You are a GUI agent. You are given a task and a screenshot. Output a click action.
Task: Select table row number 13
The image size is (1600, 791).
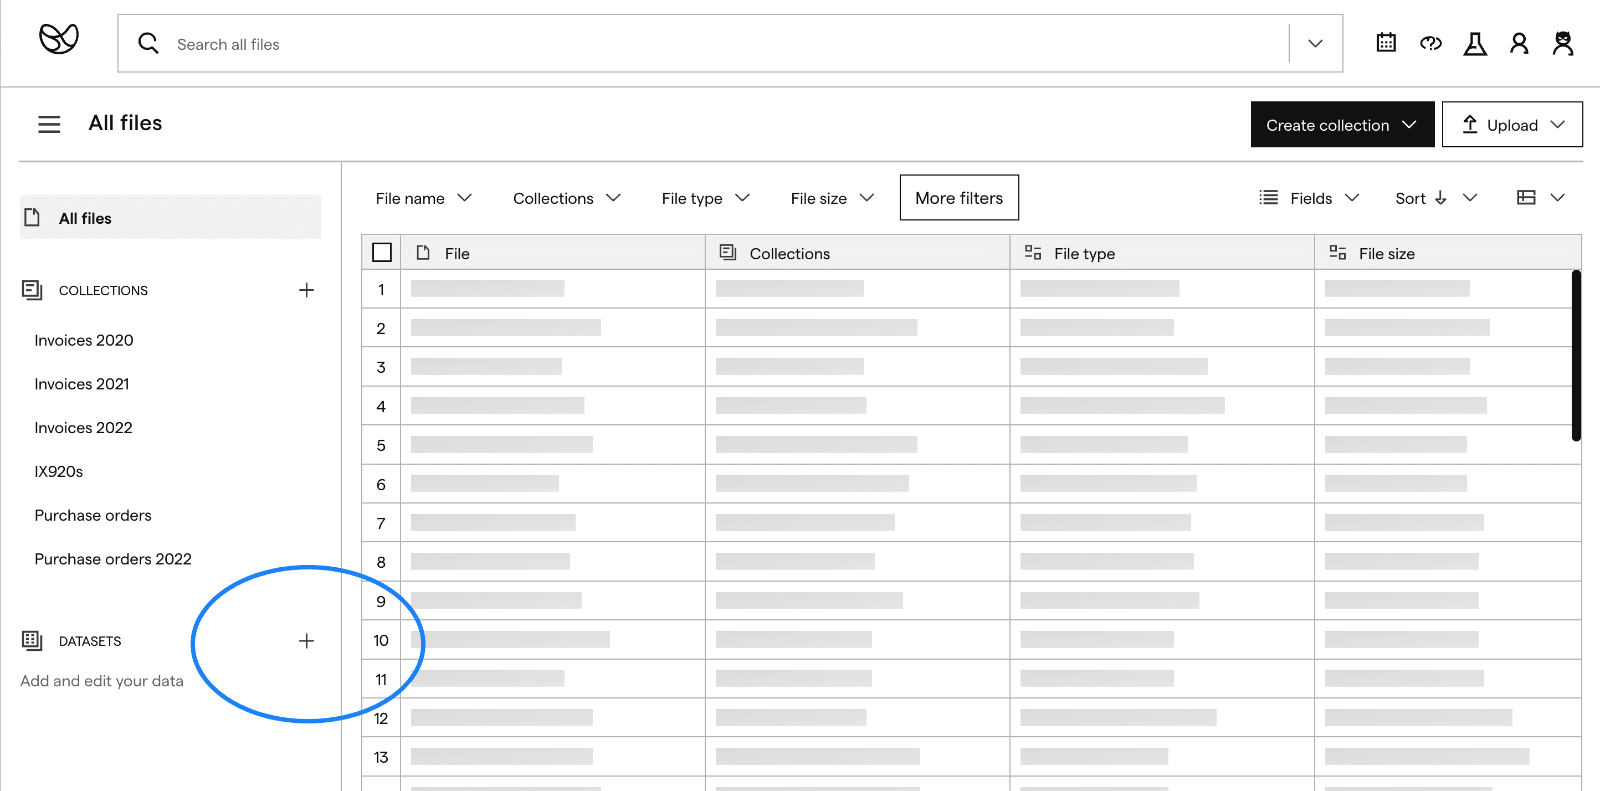click(x=381, y=757)
